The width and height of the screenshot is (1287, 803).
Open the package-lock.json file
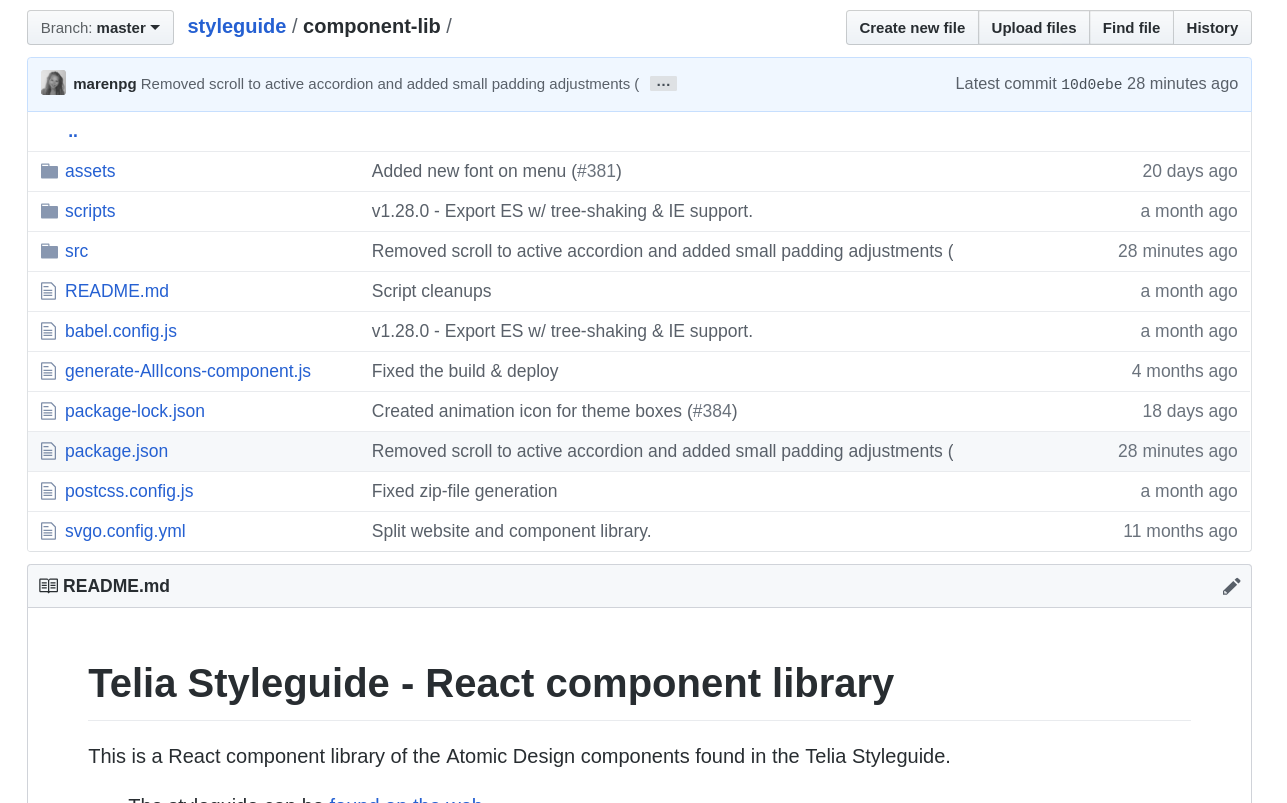point(135,411)
